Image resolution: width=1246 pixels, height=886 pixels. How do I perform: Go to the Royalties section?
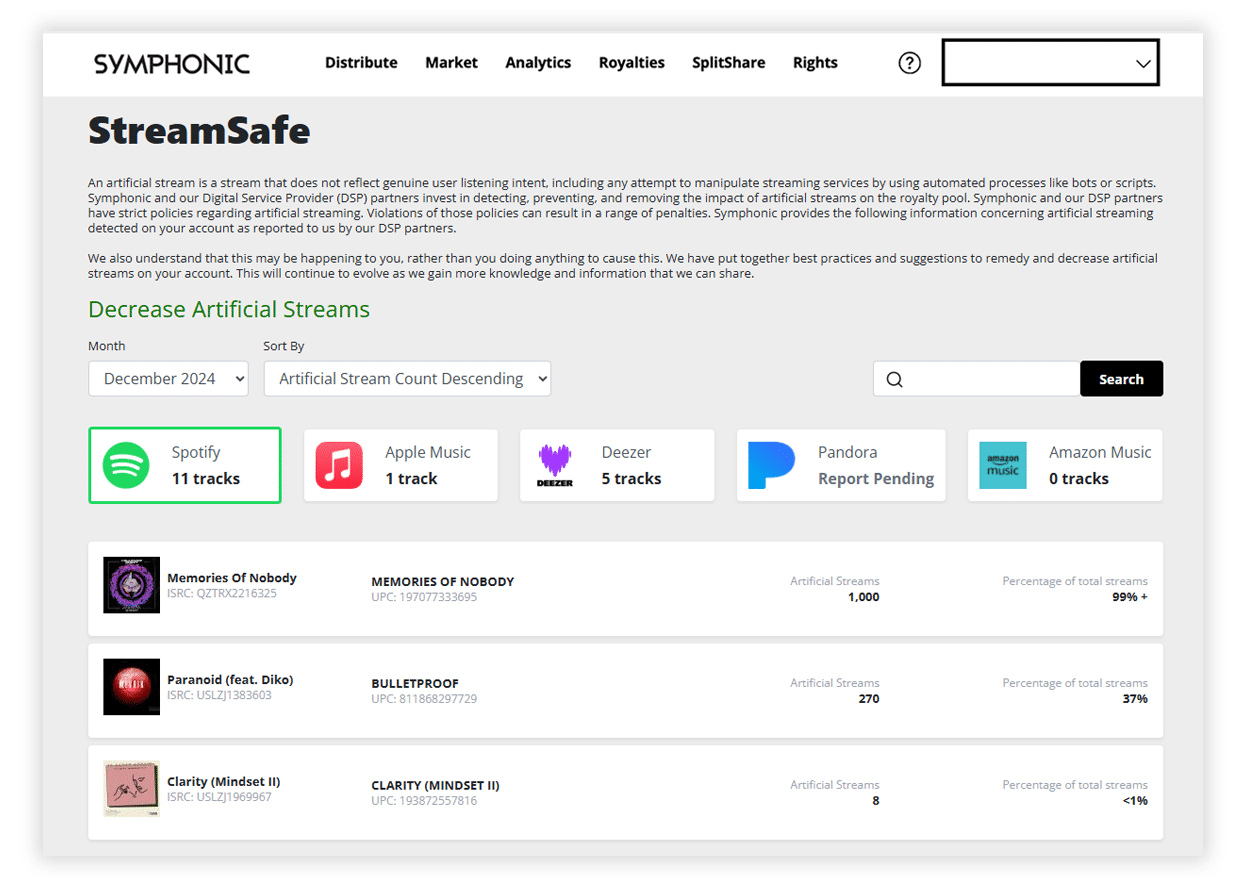coord(631,62)
